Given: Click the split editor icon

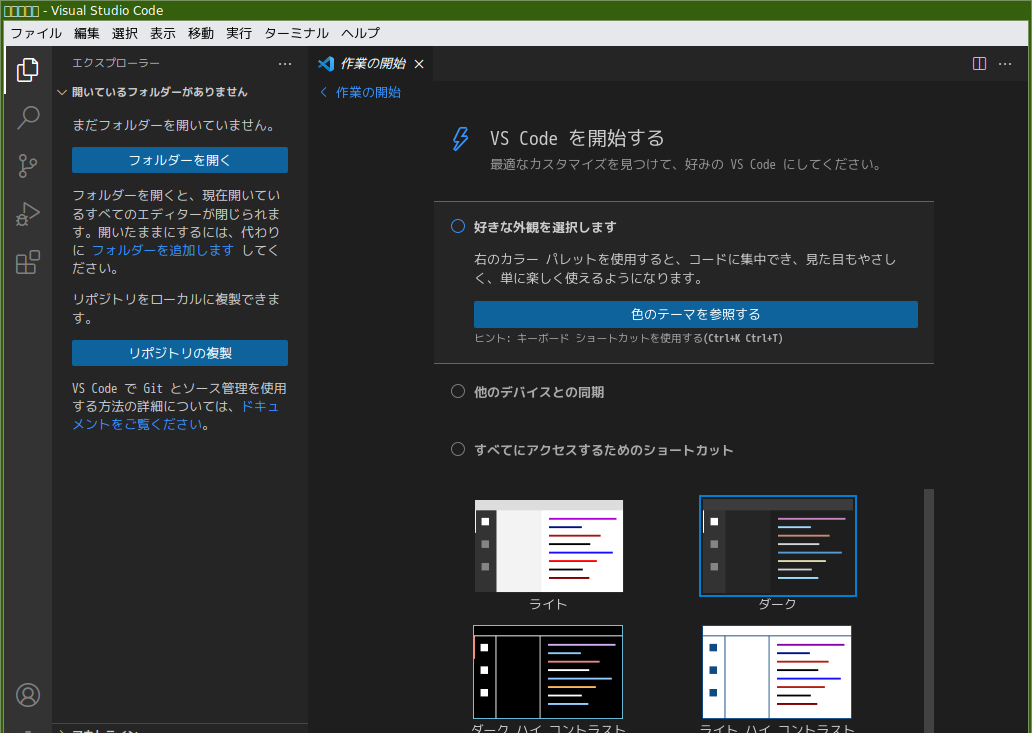Looking at the screenshot, I should point(979,64).
